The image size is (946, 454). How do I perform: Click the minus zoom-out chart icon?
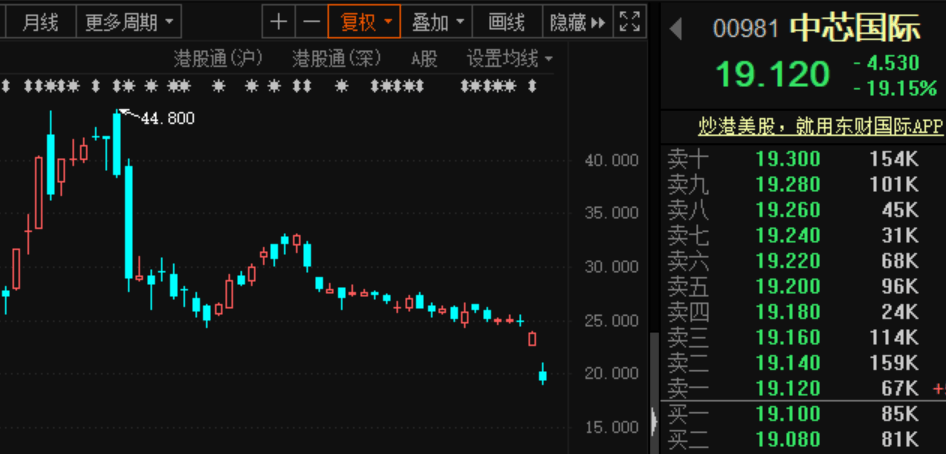point(312,22)
